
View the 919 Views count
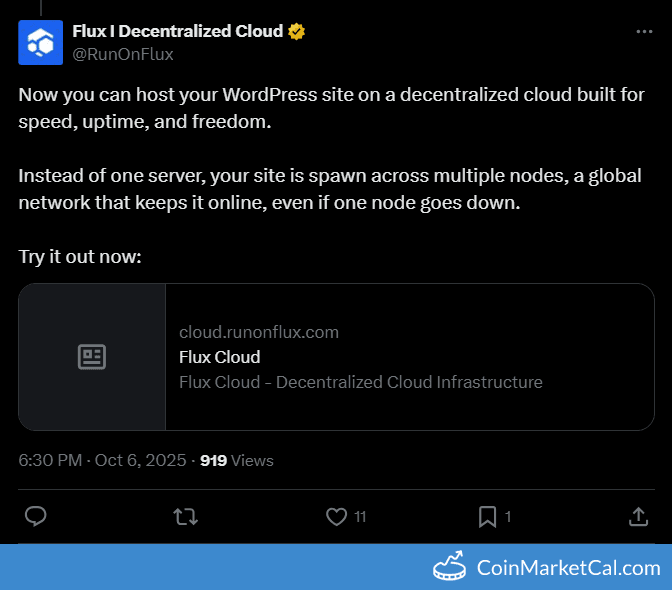(237, 460)
